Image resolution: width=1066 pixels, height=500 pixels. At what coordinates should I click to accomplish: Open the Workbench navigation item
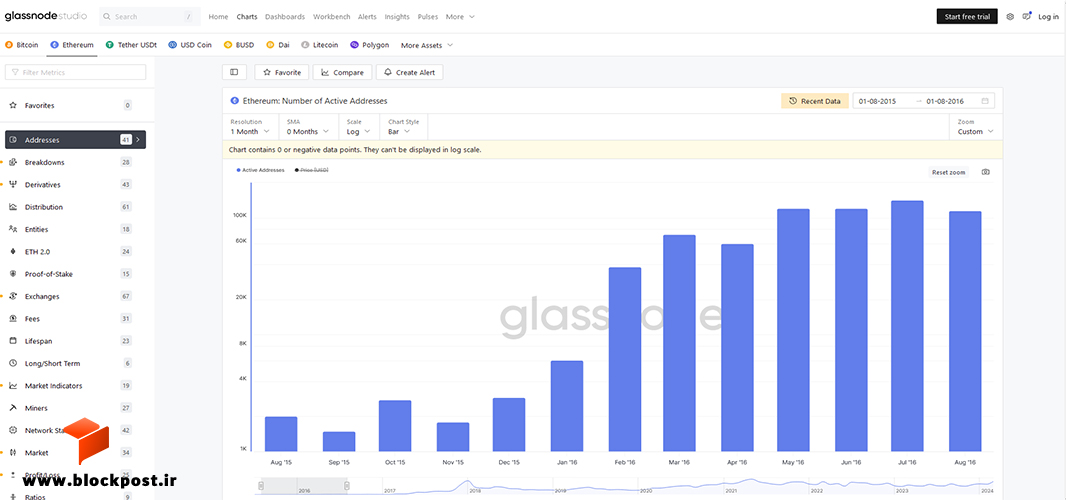331,16
